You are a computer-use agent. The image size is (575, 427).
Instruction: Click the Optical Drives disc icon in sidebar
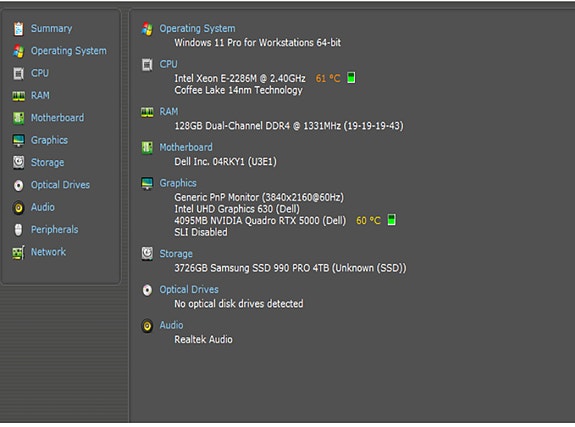click(18, 185)
